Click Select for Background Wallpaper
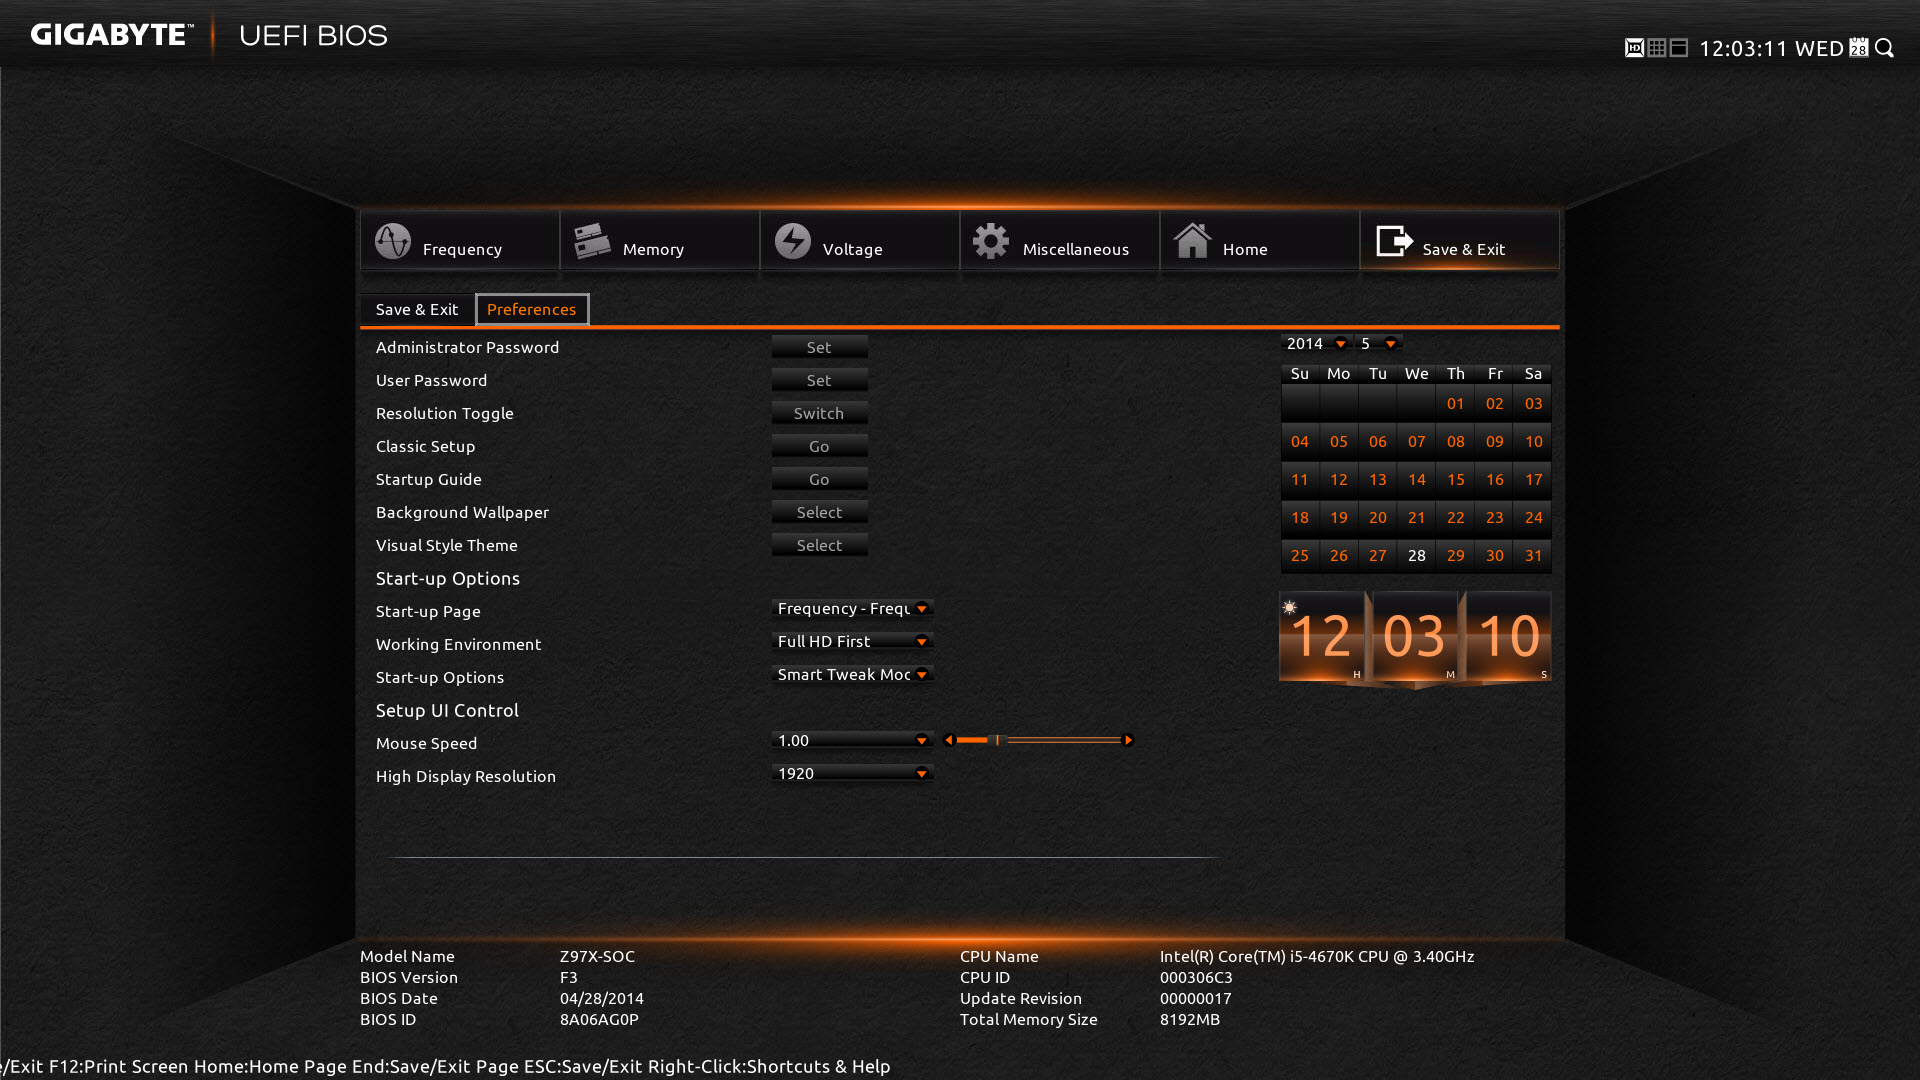Viewport: 1920px width, 1080px height. tap(819, 513)
